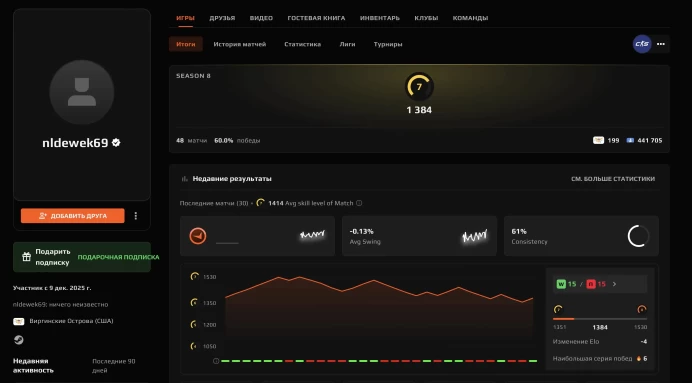
Task: Click the flag icon beside Виргинские Острова
Action: point(19,321)
